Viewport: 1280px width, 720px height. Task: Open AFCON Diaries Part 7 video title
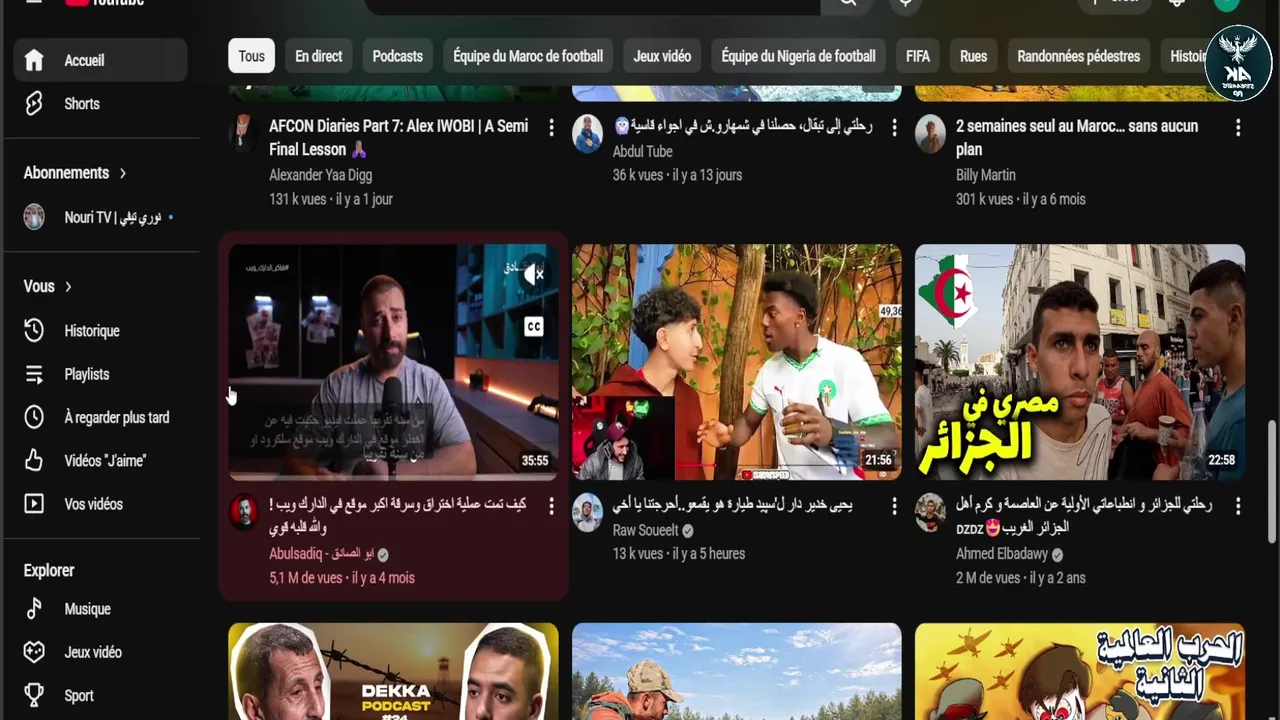[398, 138]
